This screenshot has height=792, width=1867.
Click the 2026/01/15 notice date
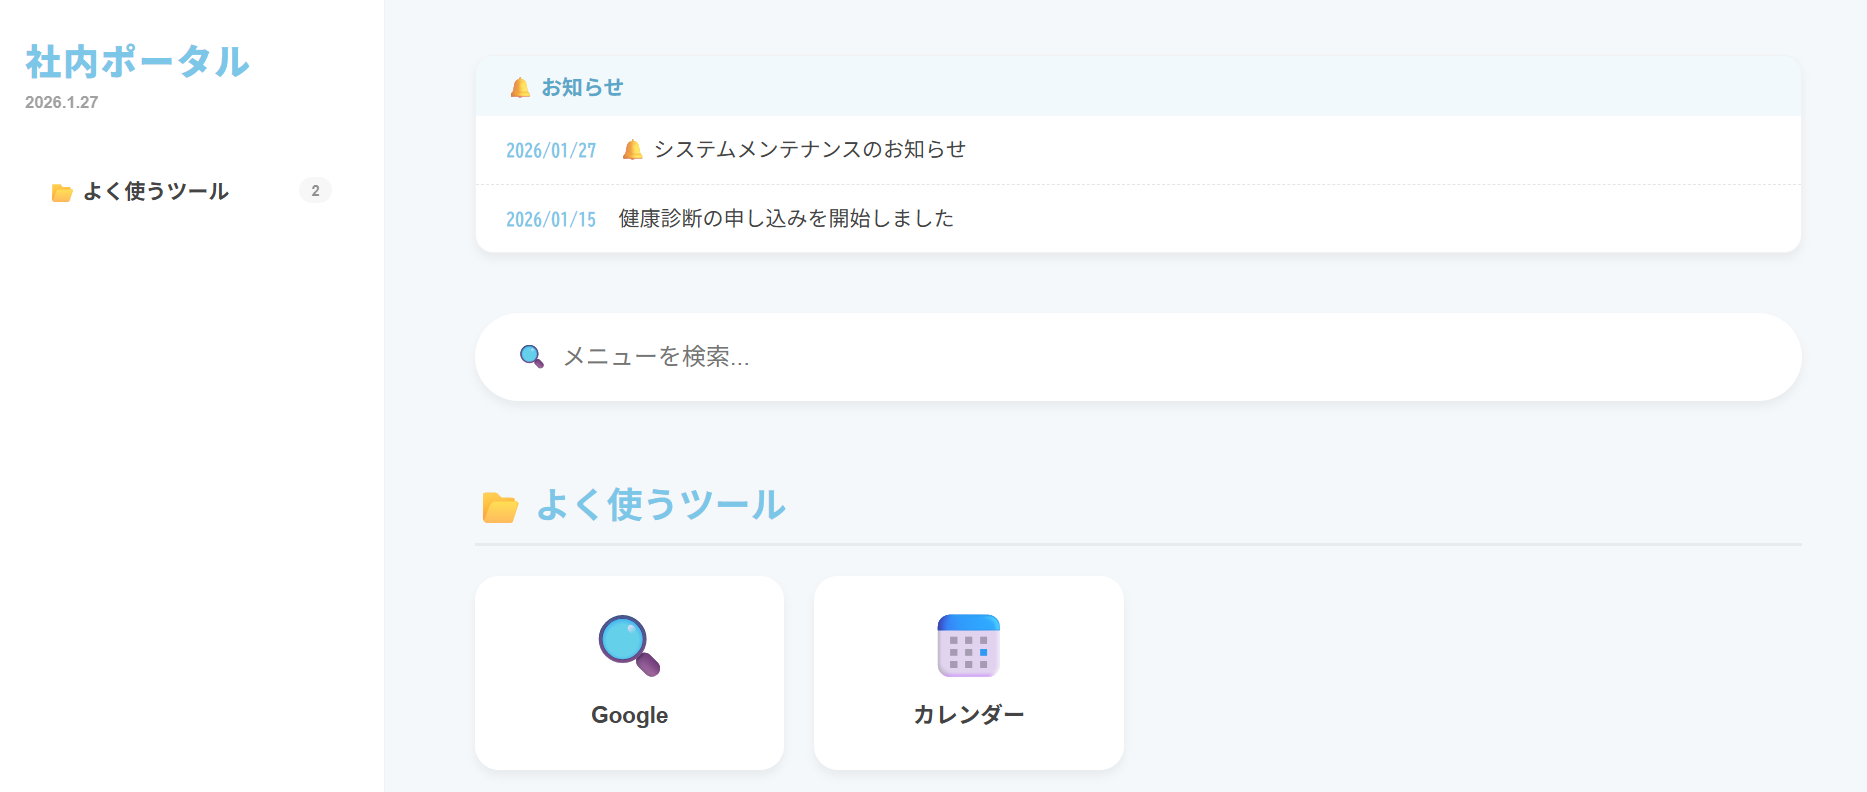pyautogui.click(x=551, y=220)
